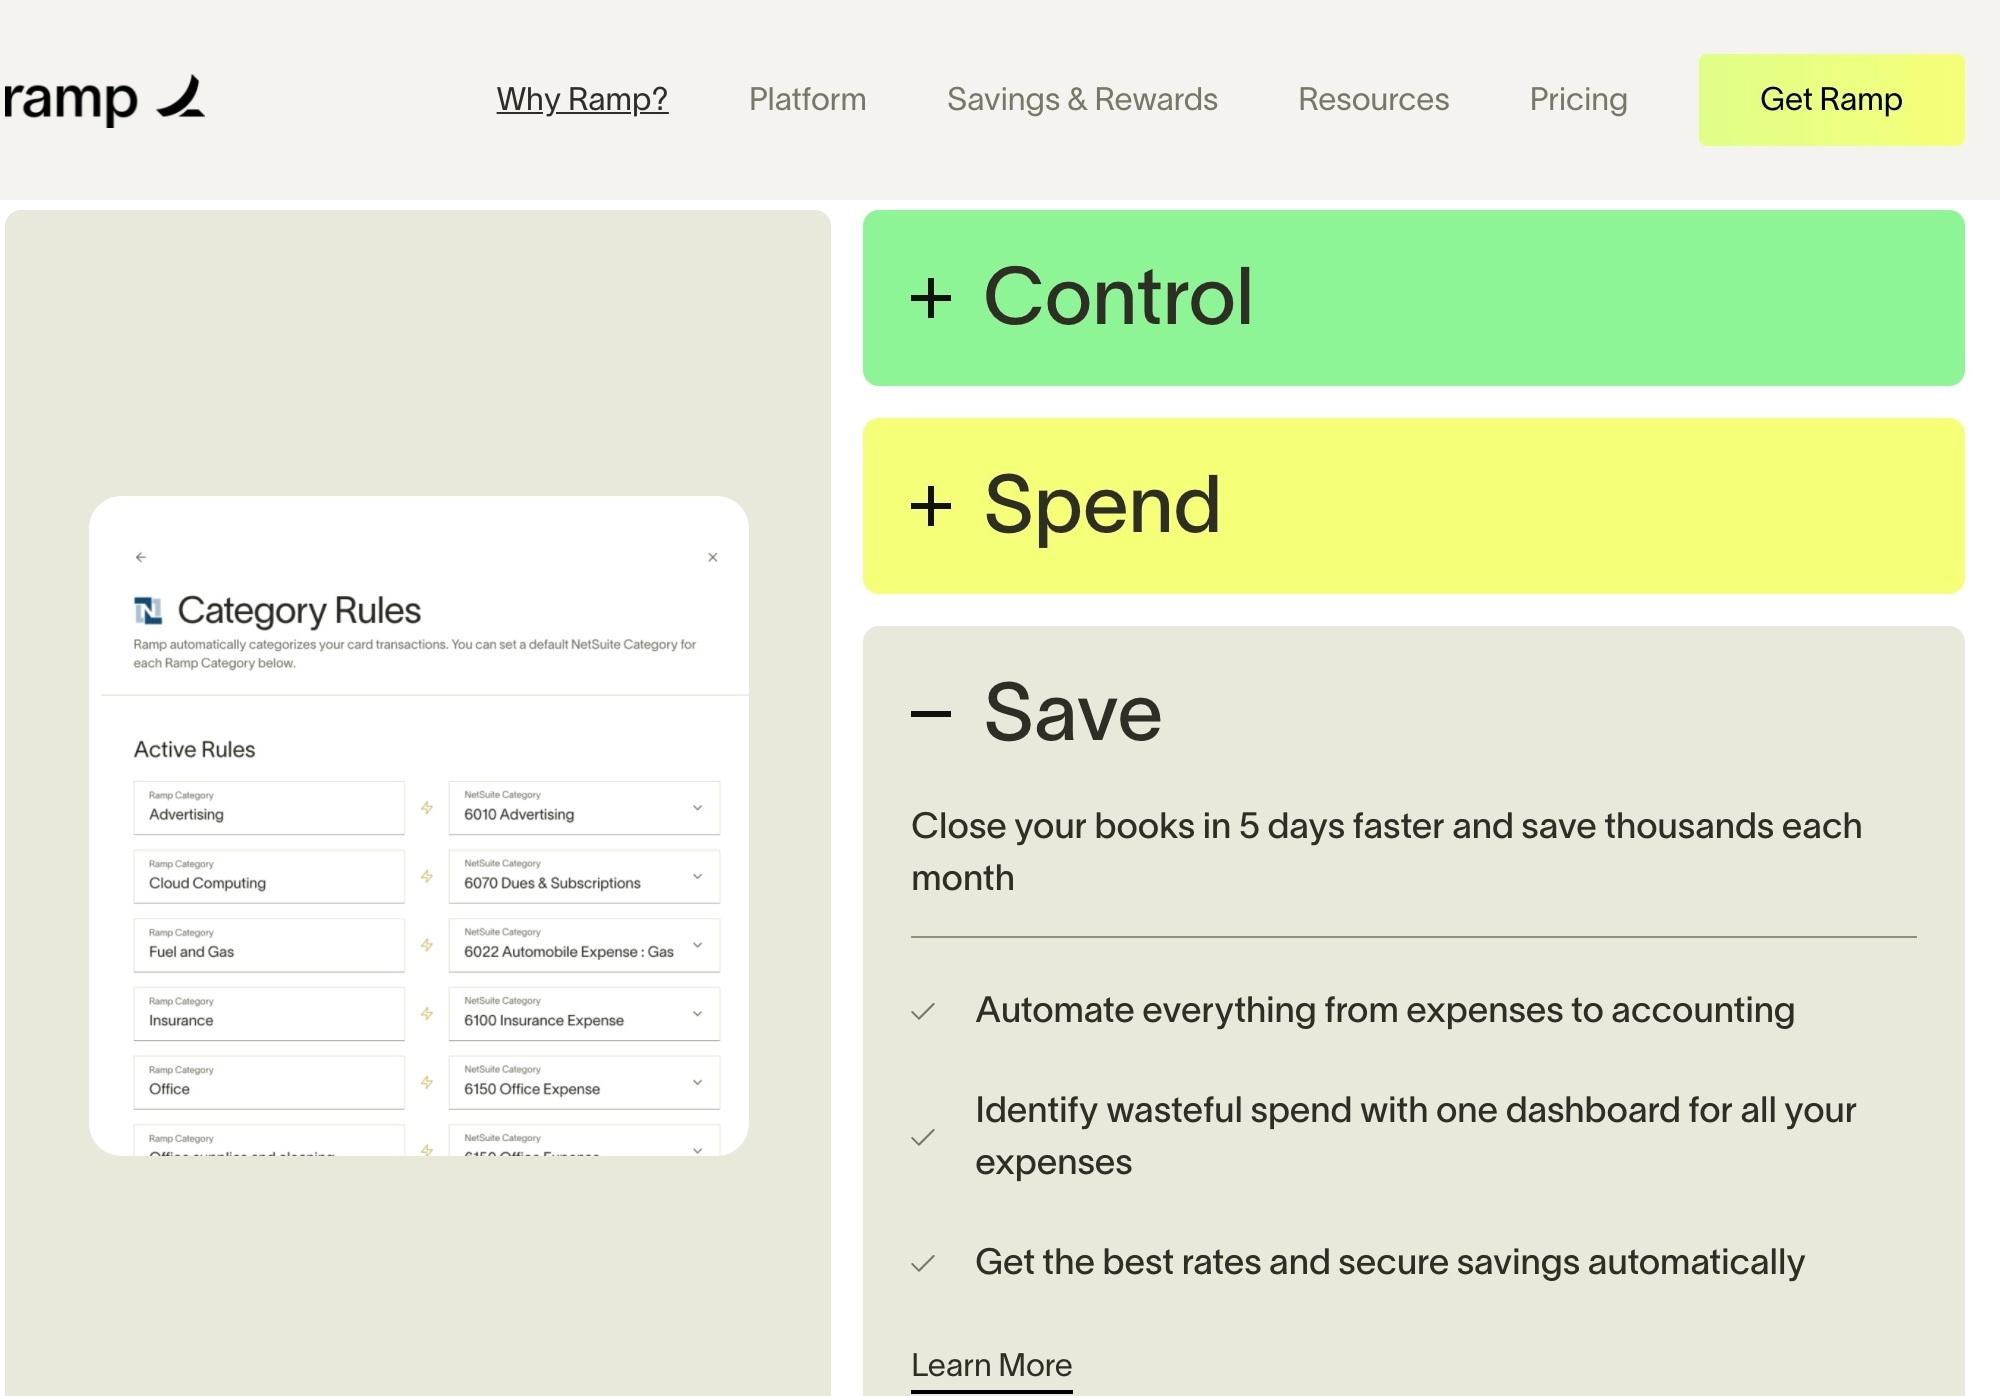
Task: Click the Advertising Ramp Category field
Action: pos(269,808)
